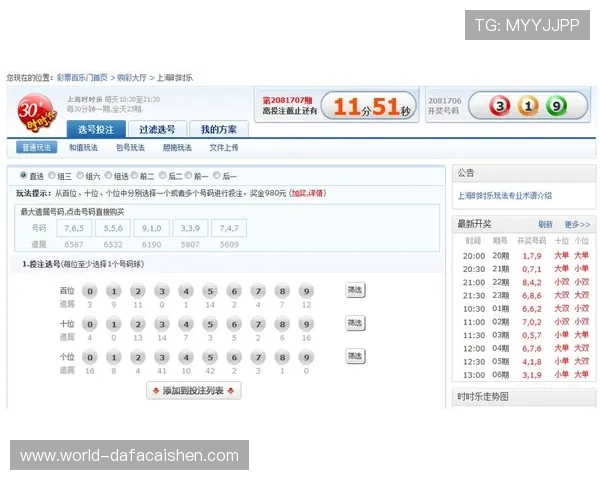
Task: Click the 11分51秒 countdown timer
Action: (x=369, y=106)
